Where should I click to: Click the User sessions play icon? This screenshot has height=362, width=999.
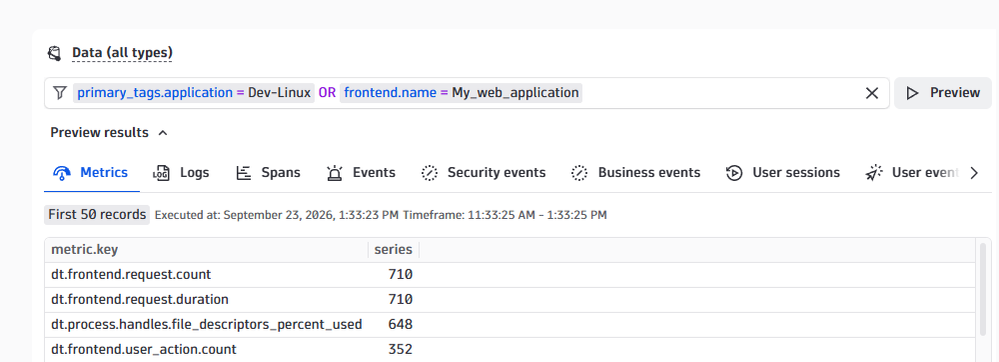[x=734, y=173]
